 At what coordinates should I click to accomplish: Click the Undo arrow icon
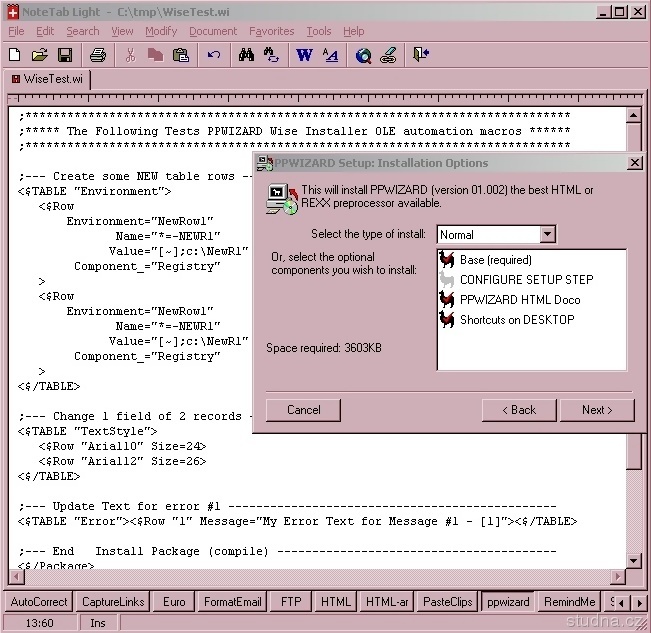click(214, 55)
